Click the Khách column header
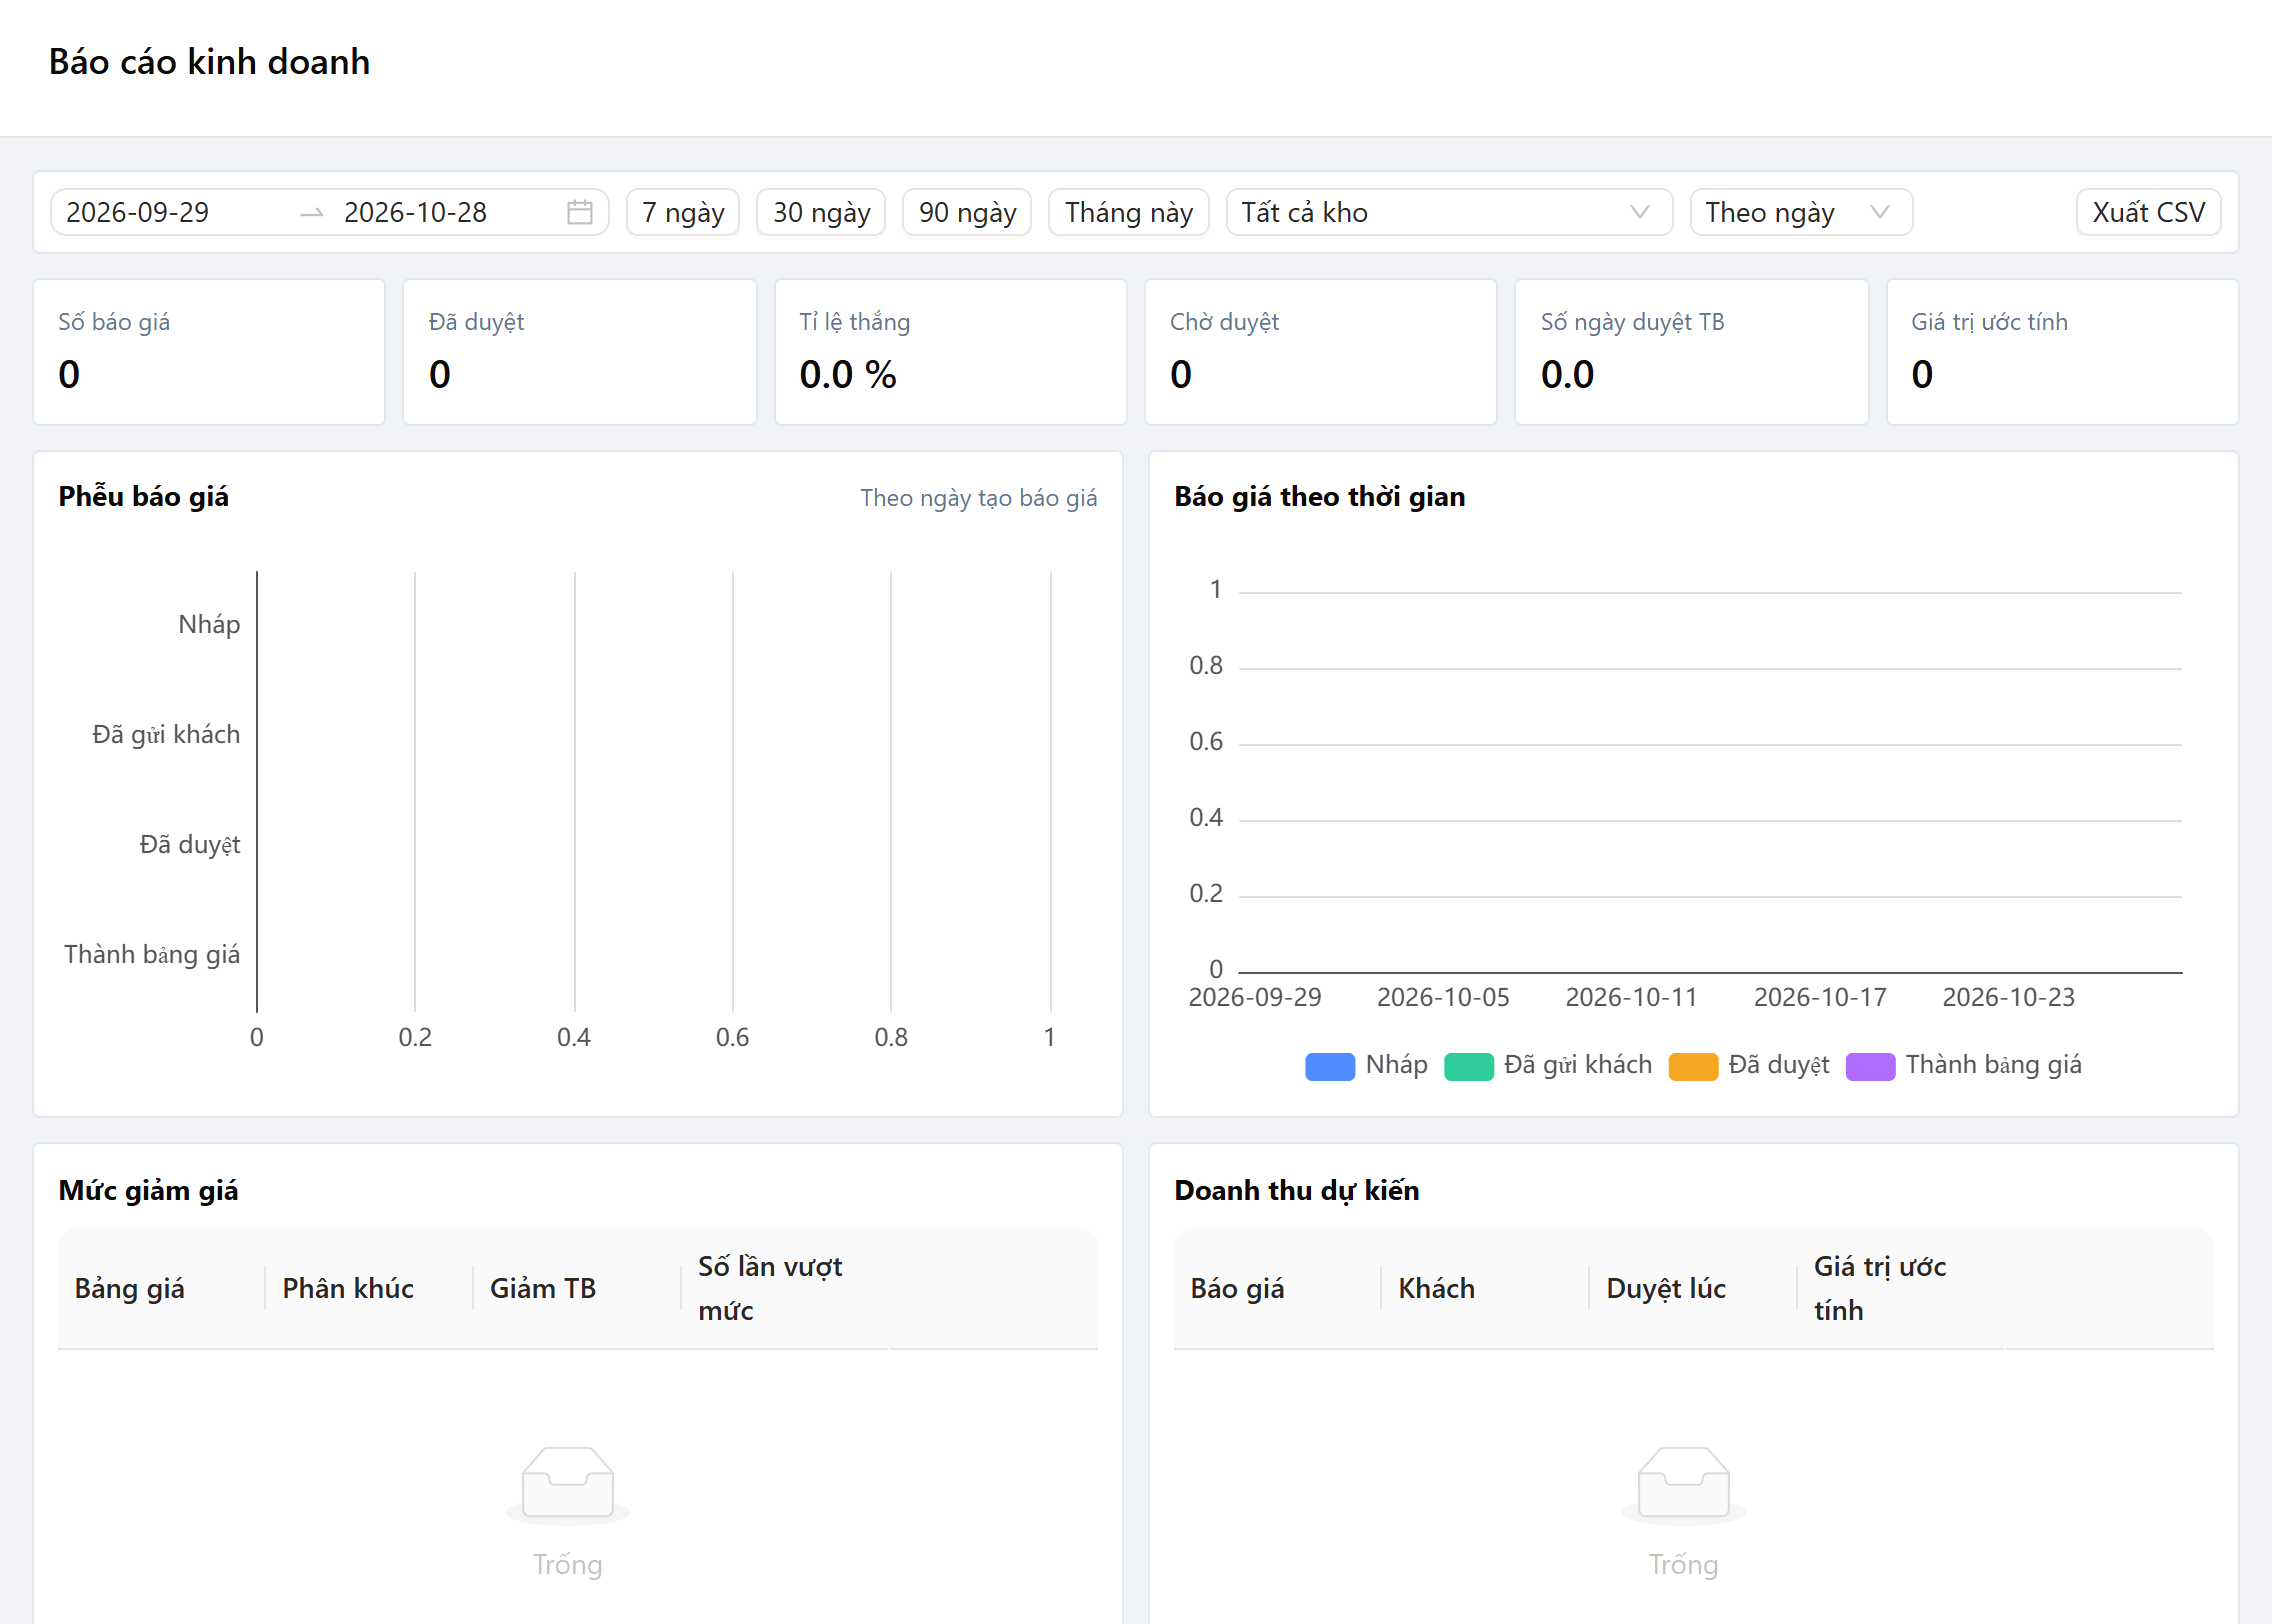Screen dimensions: 2272x1624 (1485, 1288)
